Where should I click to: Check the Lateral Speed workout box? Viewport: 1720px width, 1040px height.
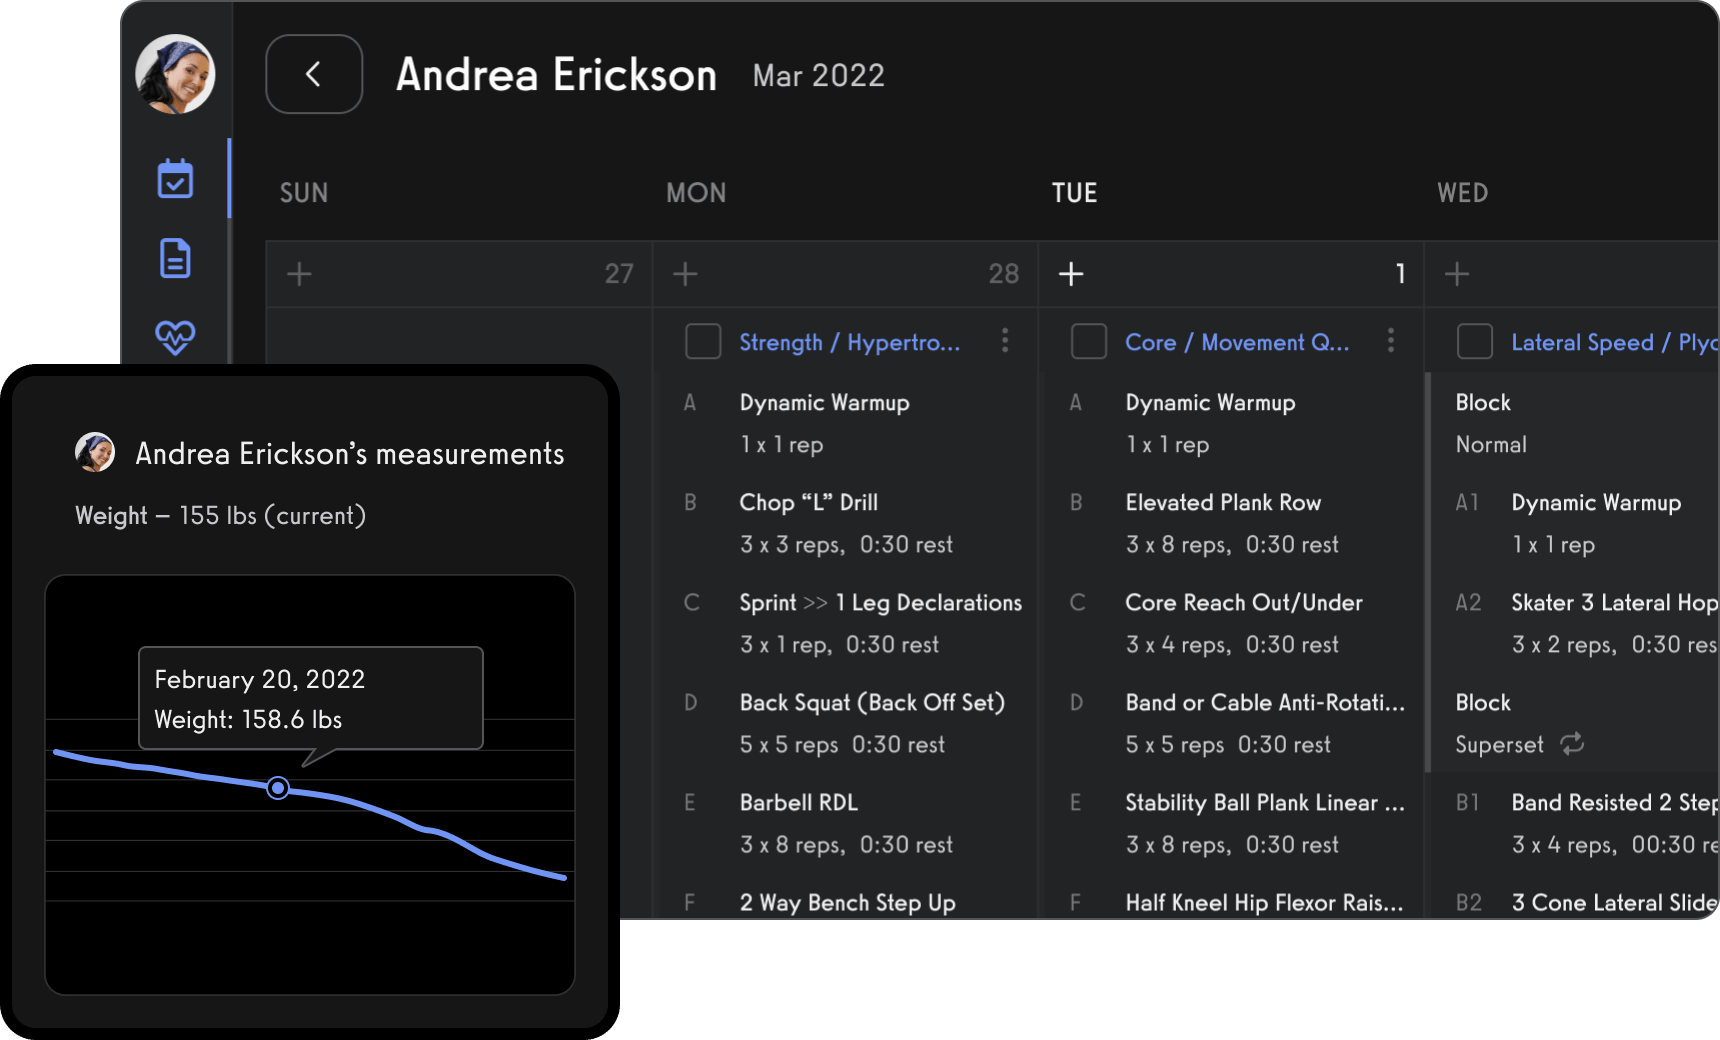pos(1474,342)
